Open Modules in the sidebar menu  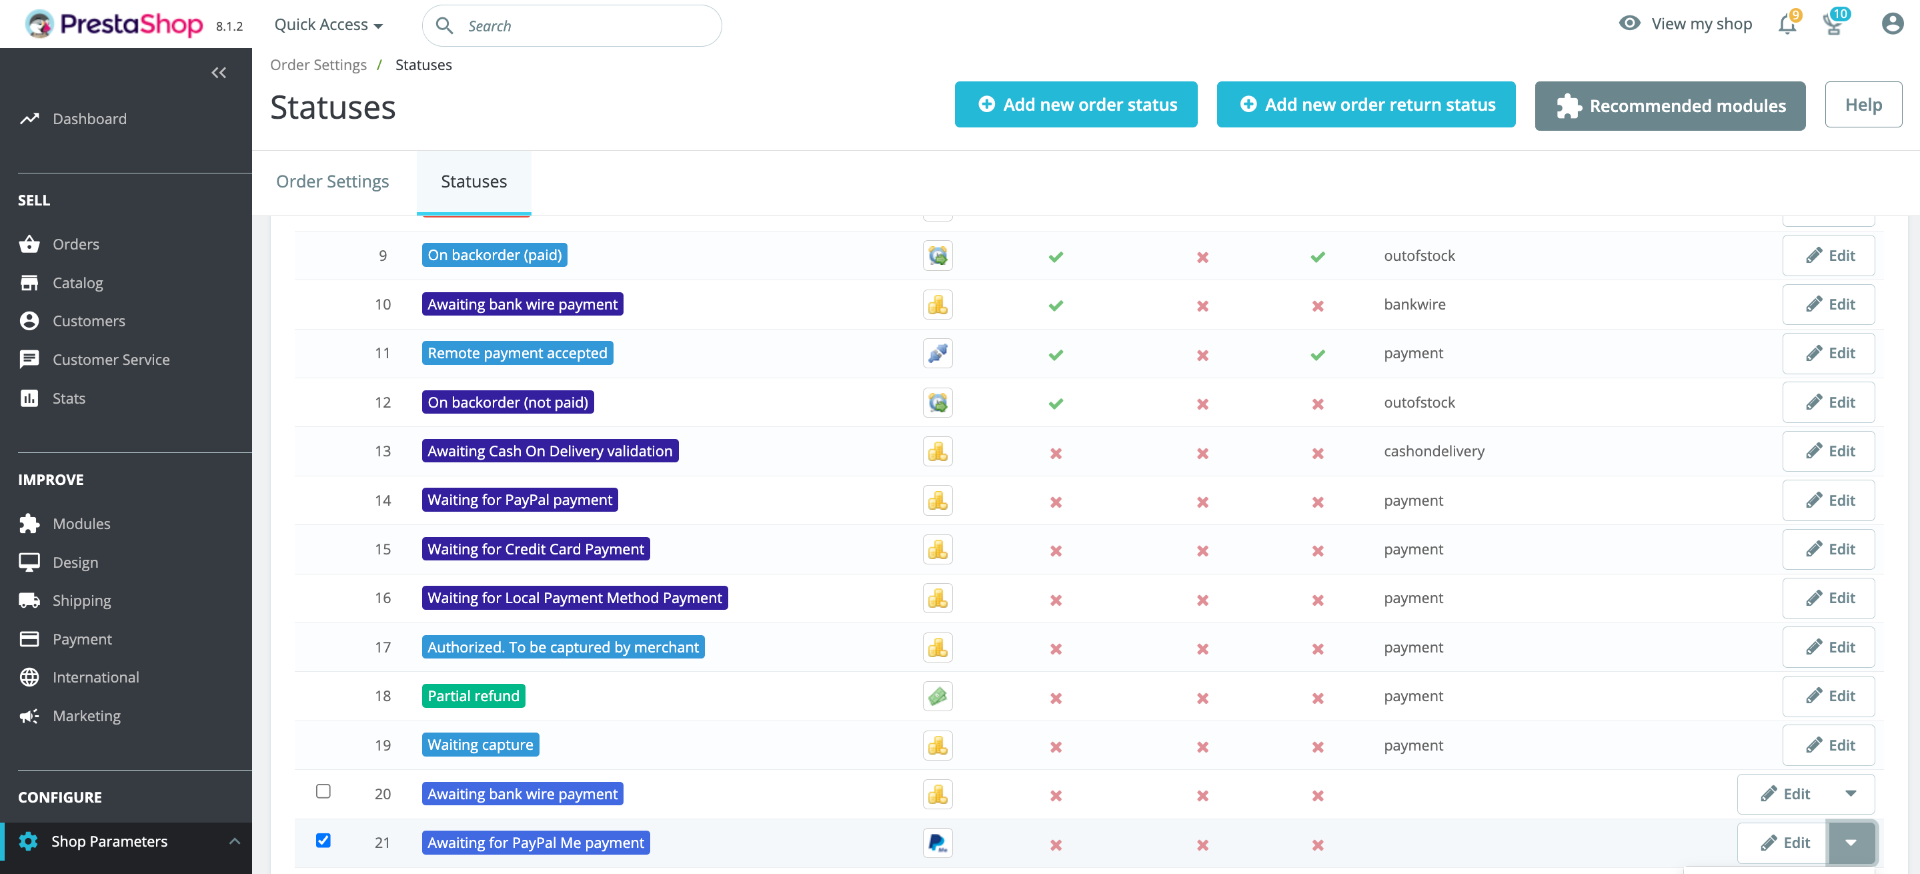tap(81, 524)
